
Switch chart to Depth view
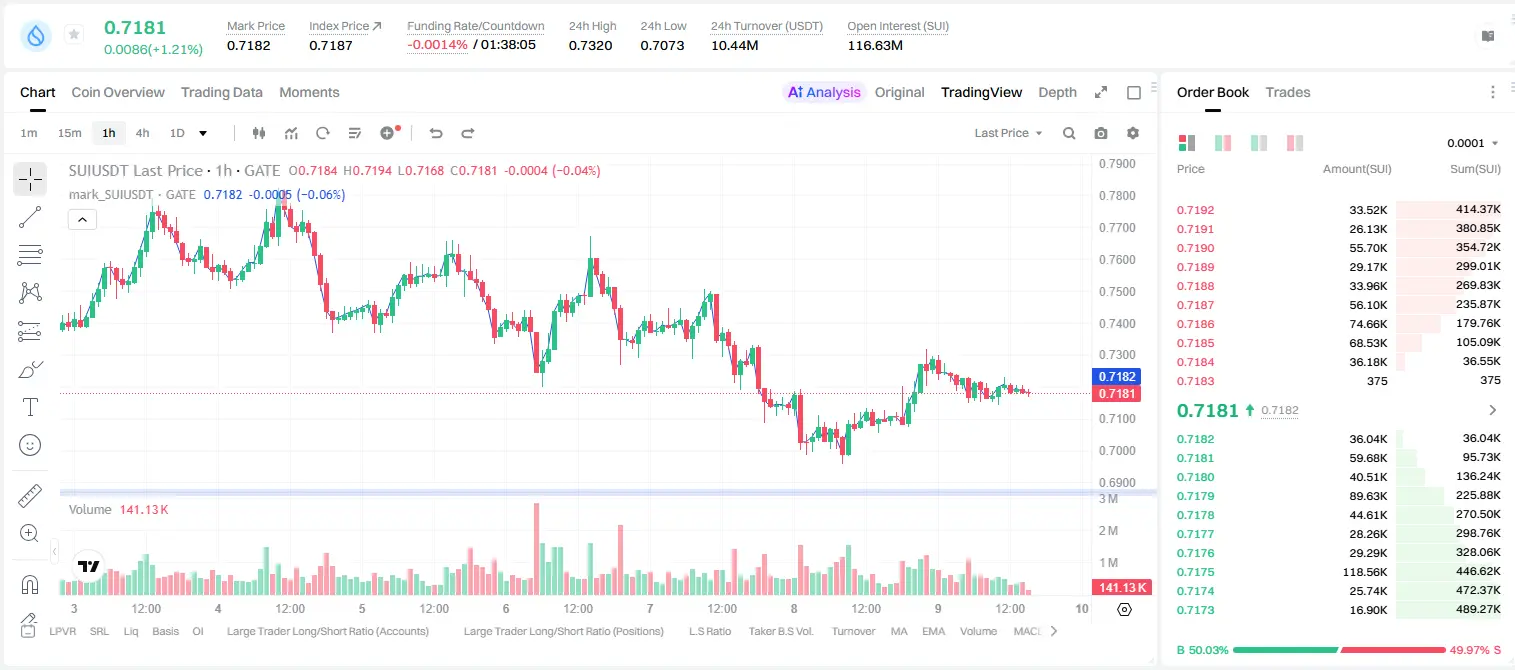(x=1057, y=92)
